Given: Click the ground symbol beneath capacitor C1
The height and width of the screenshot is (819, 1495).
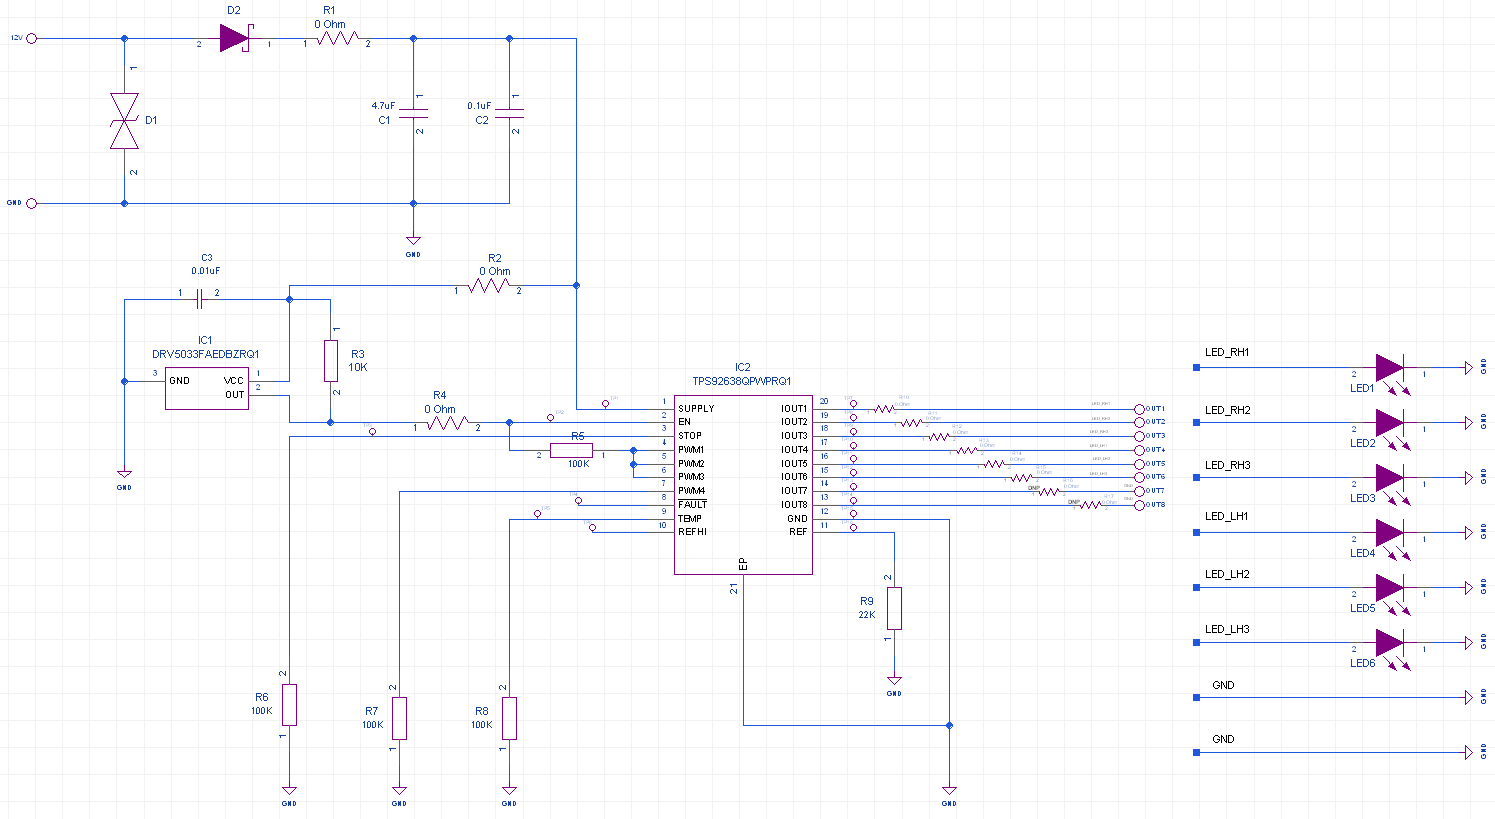Looking at the screenshot, I should coord(413,240).
